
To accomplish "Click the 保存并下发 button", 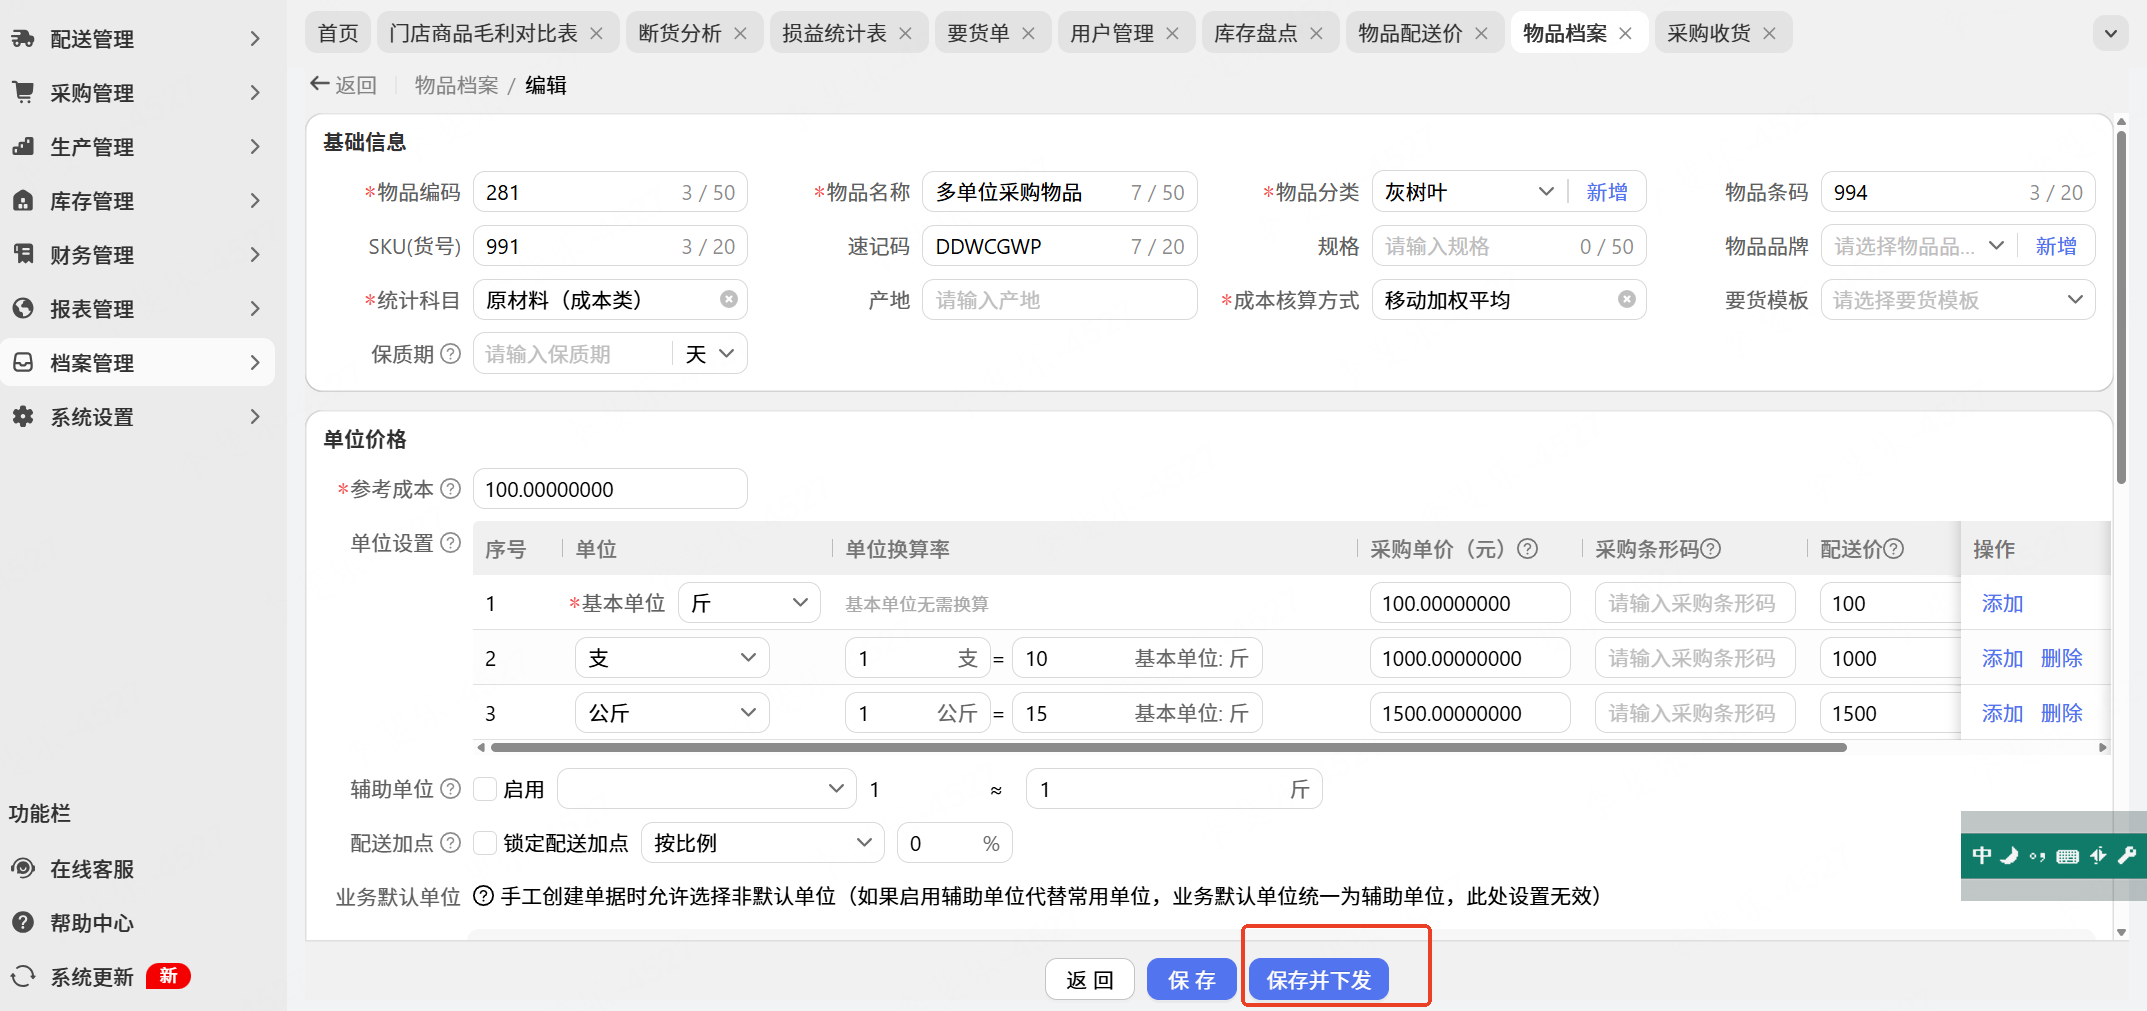I will pos(1319,980).
